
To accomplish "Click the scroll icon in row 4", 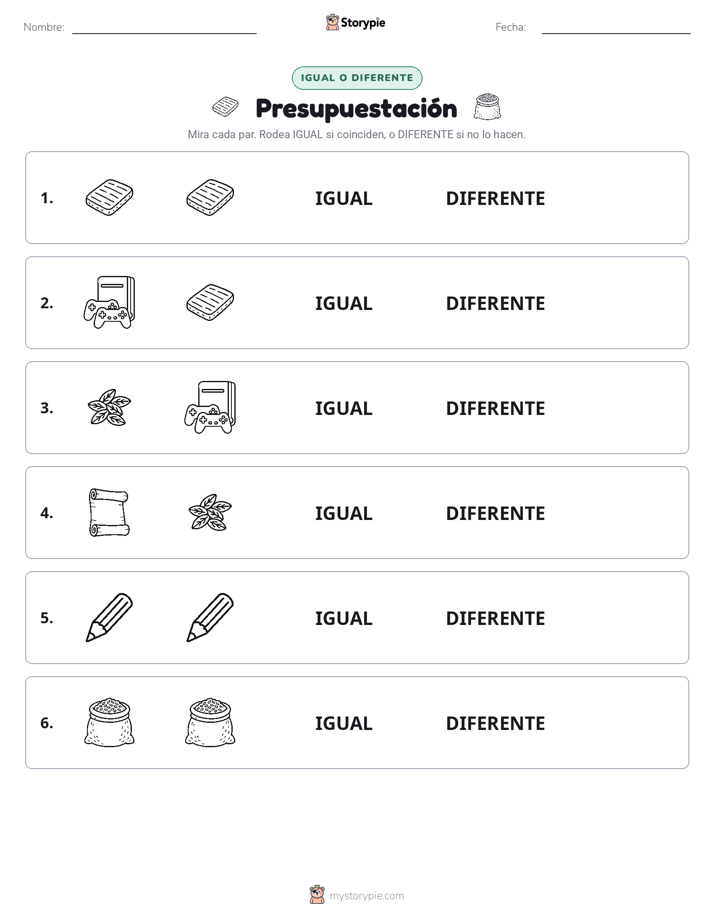I will (109, 513).
